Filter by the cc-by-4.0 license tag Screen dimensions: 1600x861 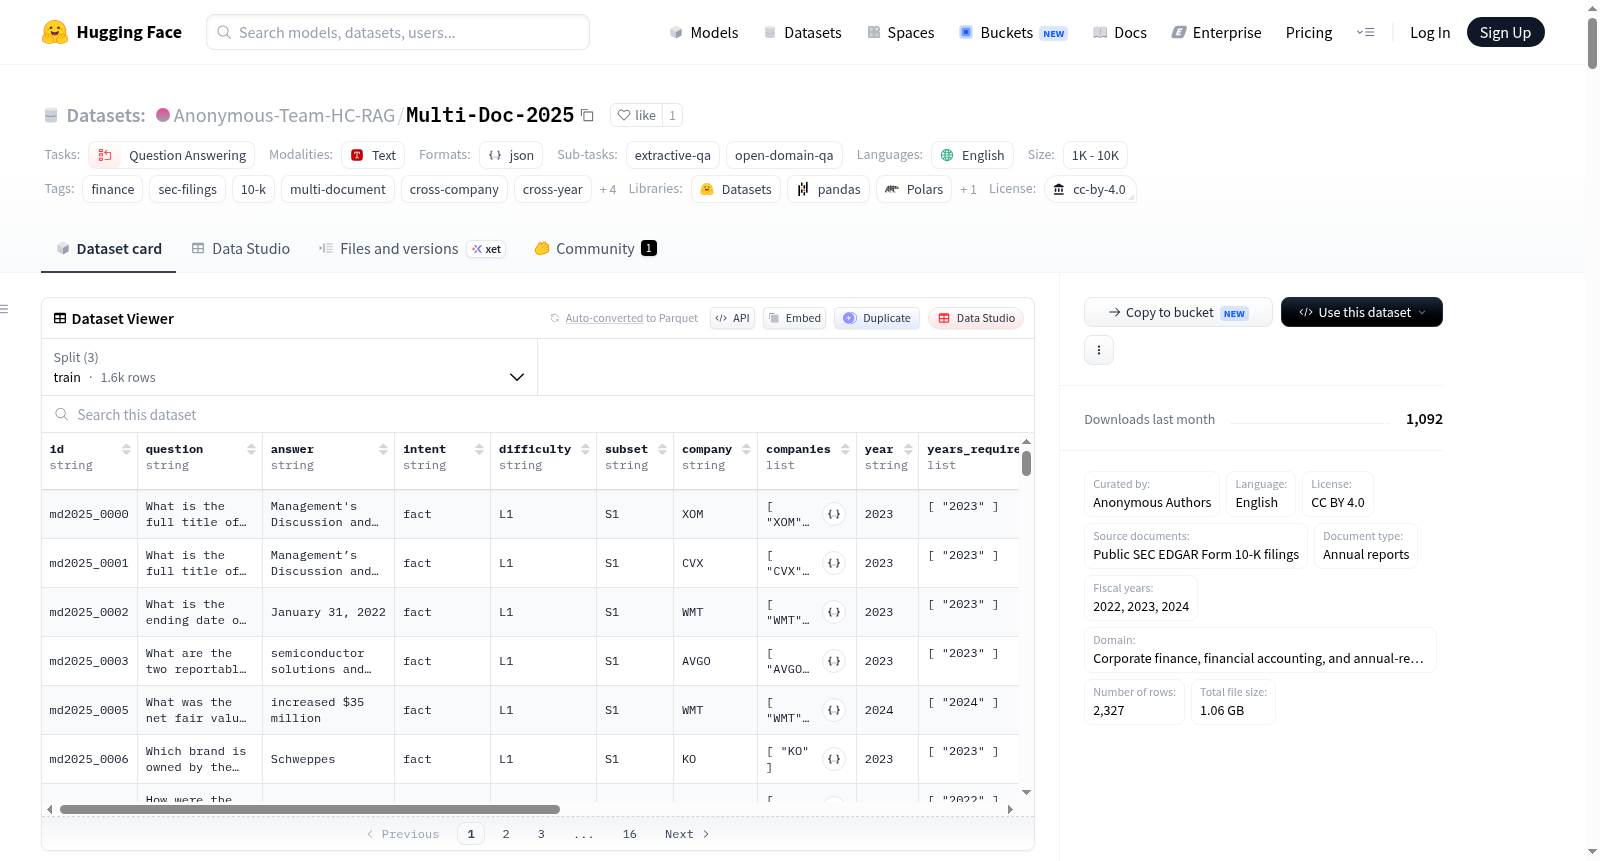click(x=1089, y=189)
